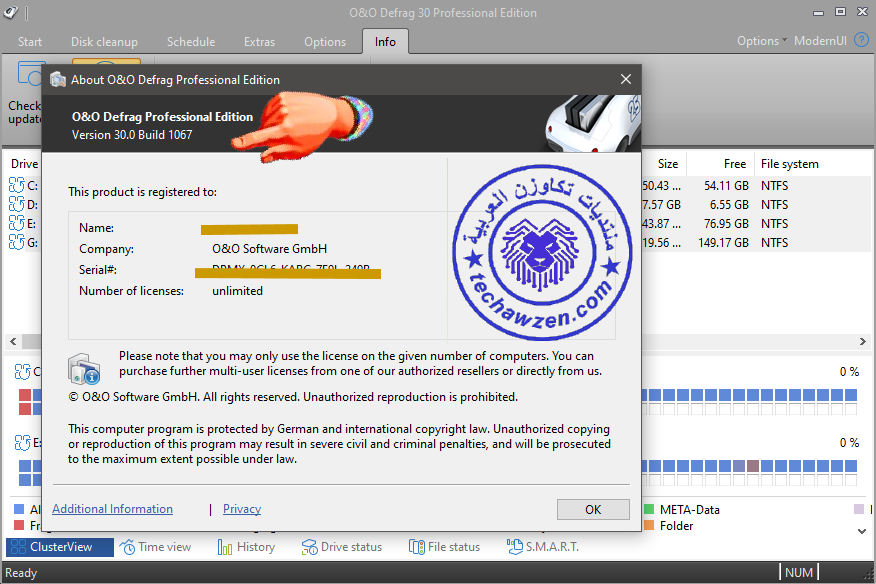This screenshot has width=876, height=584.
Task: Switch to ClusterView
Action: pyautogui.click(x=60, y=547)
